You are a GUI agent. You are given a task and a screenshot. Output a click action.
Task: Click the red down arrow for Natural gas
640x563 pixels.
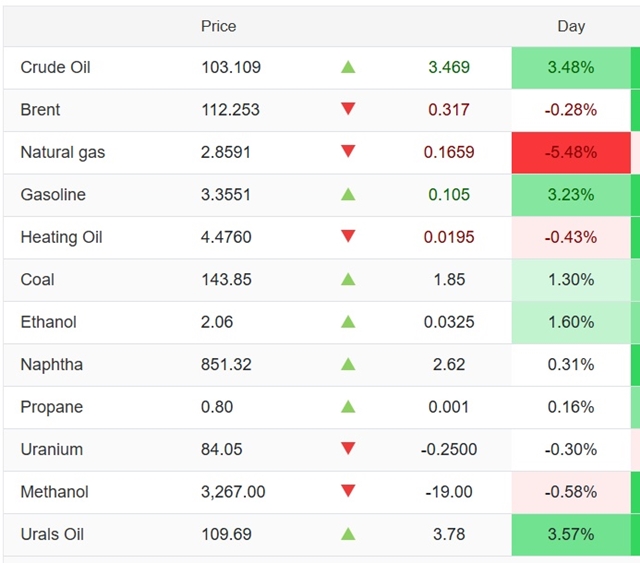coord(348,152)
